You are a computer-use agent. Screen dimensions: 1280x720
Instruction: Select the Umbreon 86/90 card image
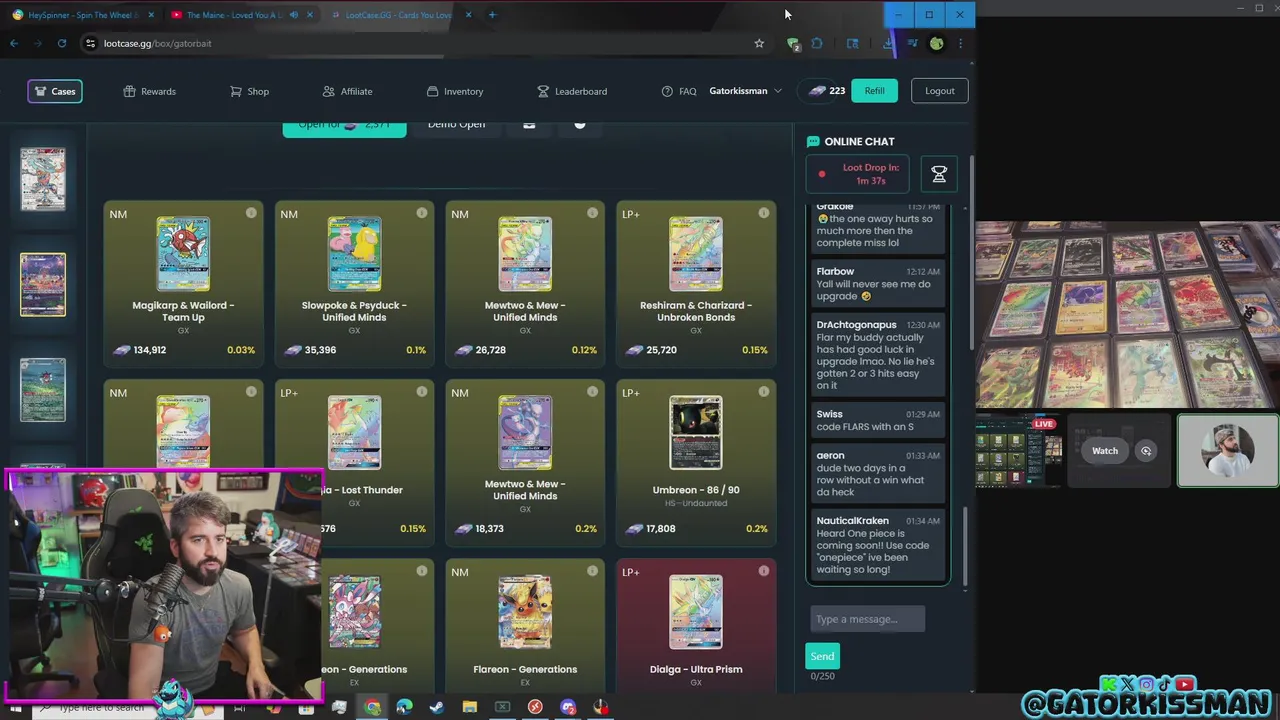(696, 433)
